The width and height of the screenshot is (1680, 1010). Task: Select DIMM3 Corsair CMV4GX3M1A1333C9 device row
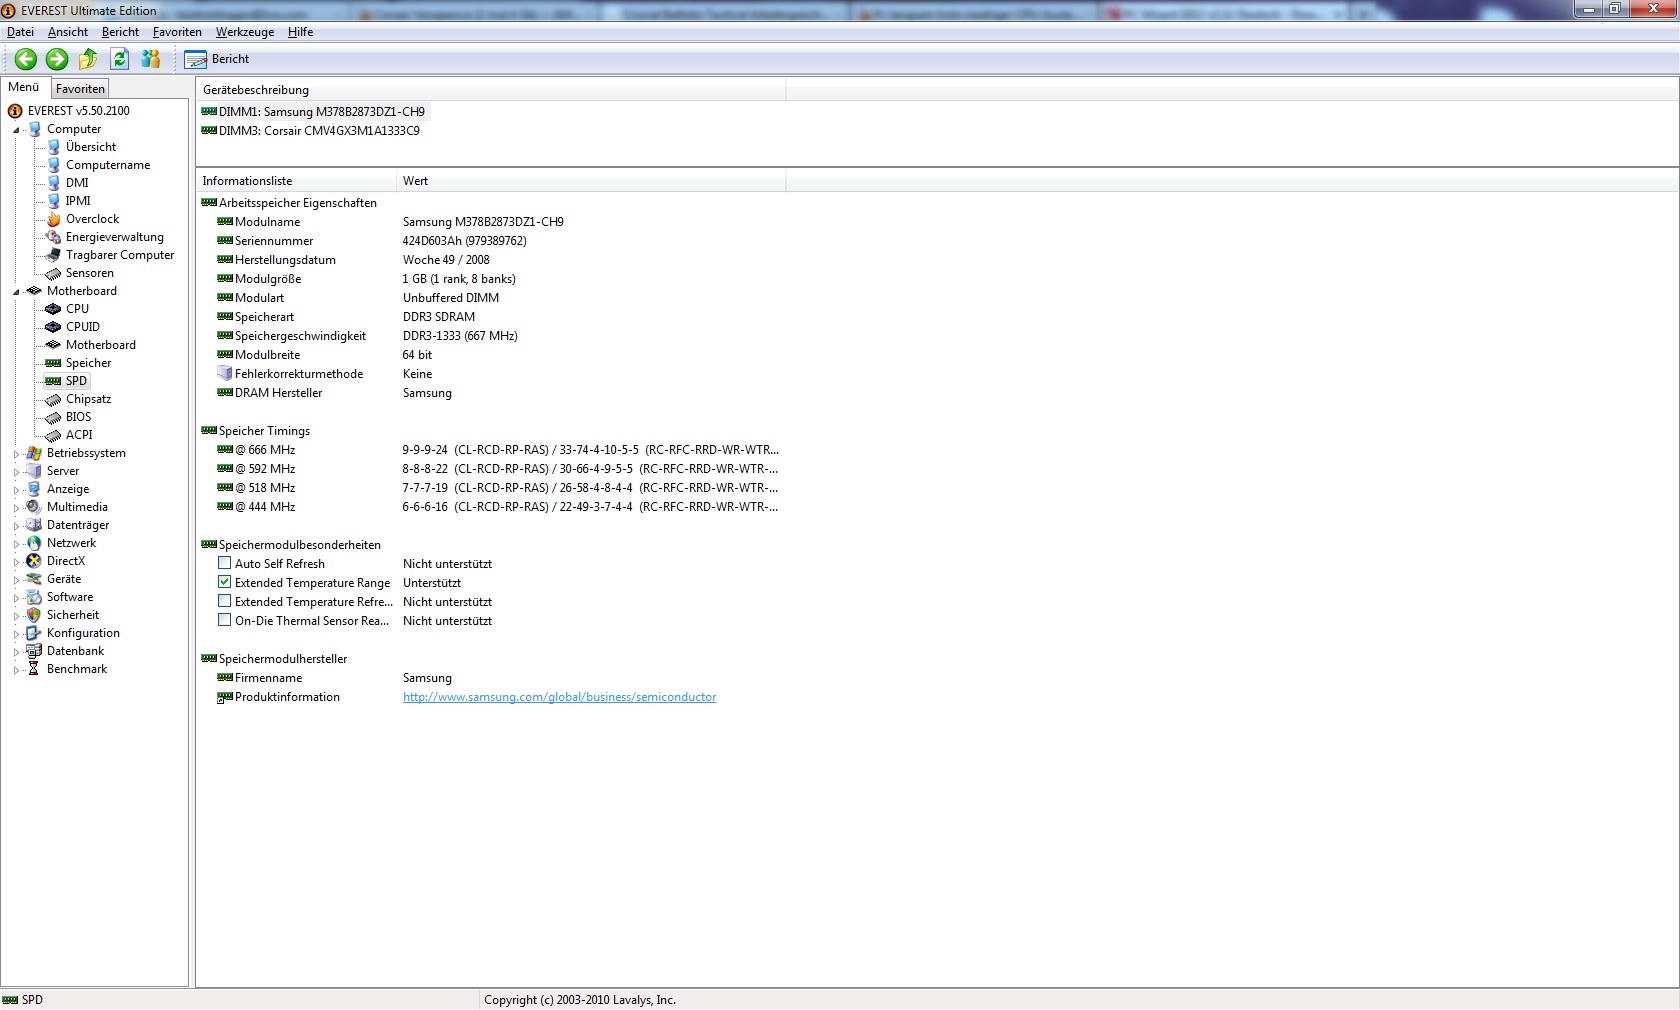coord(311,131)
